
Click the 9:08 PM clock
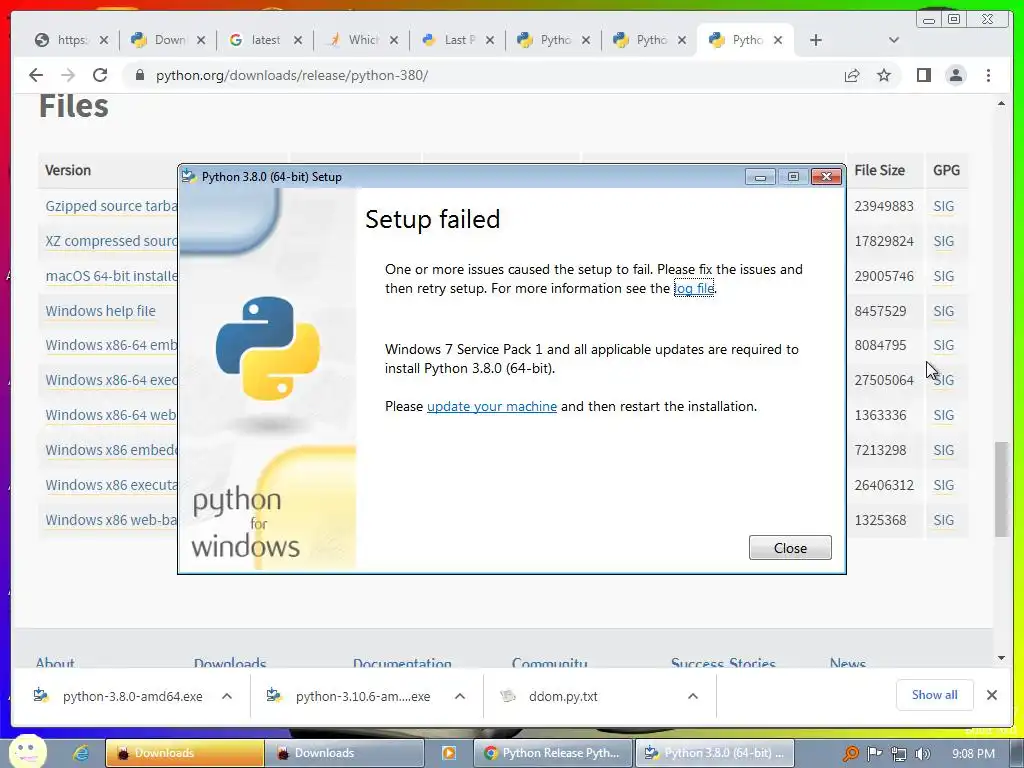point(973,754)
